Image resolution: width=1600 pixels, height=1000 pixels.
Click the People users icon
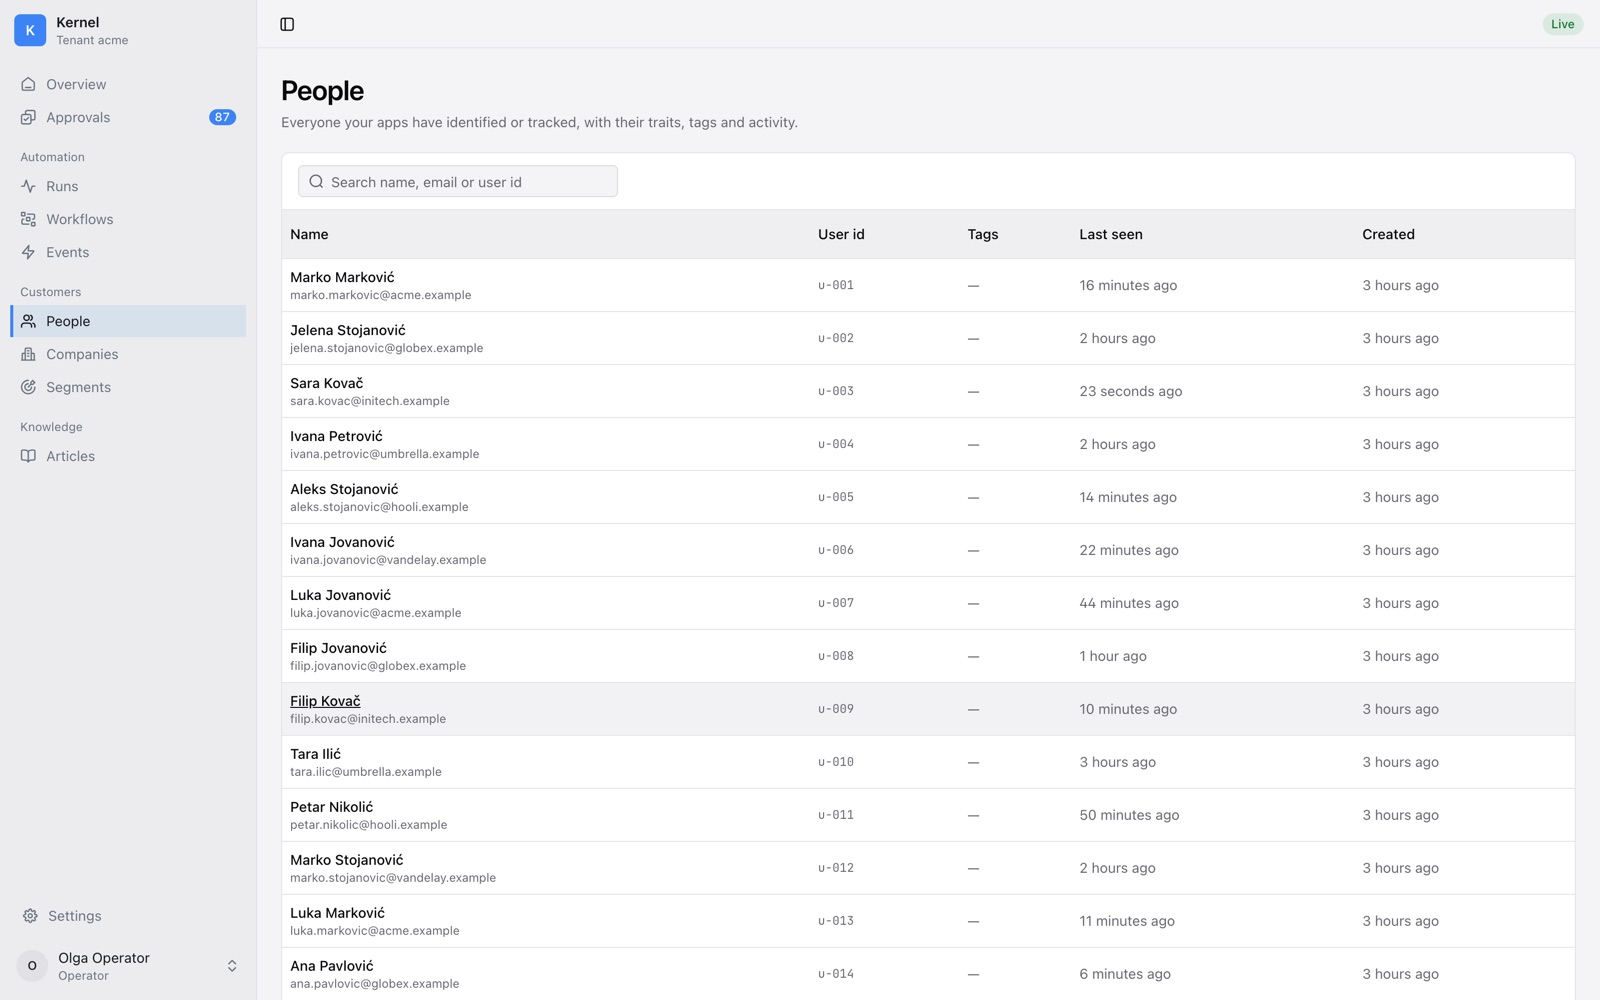coord(28,321)
